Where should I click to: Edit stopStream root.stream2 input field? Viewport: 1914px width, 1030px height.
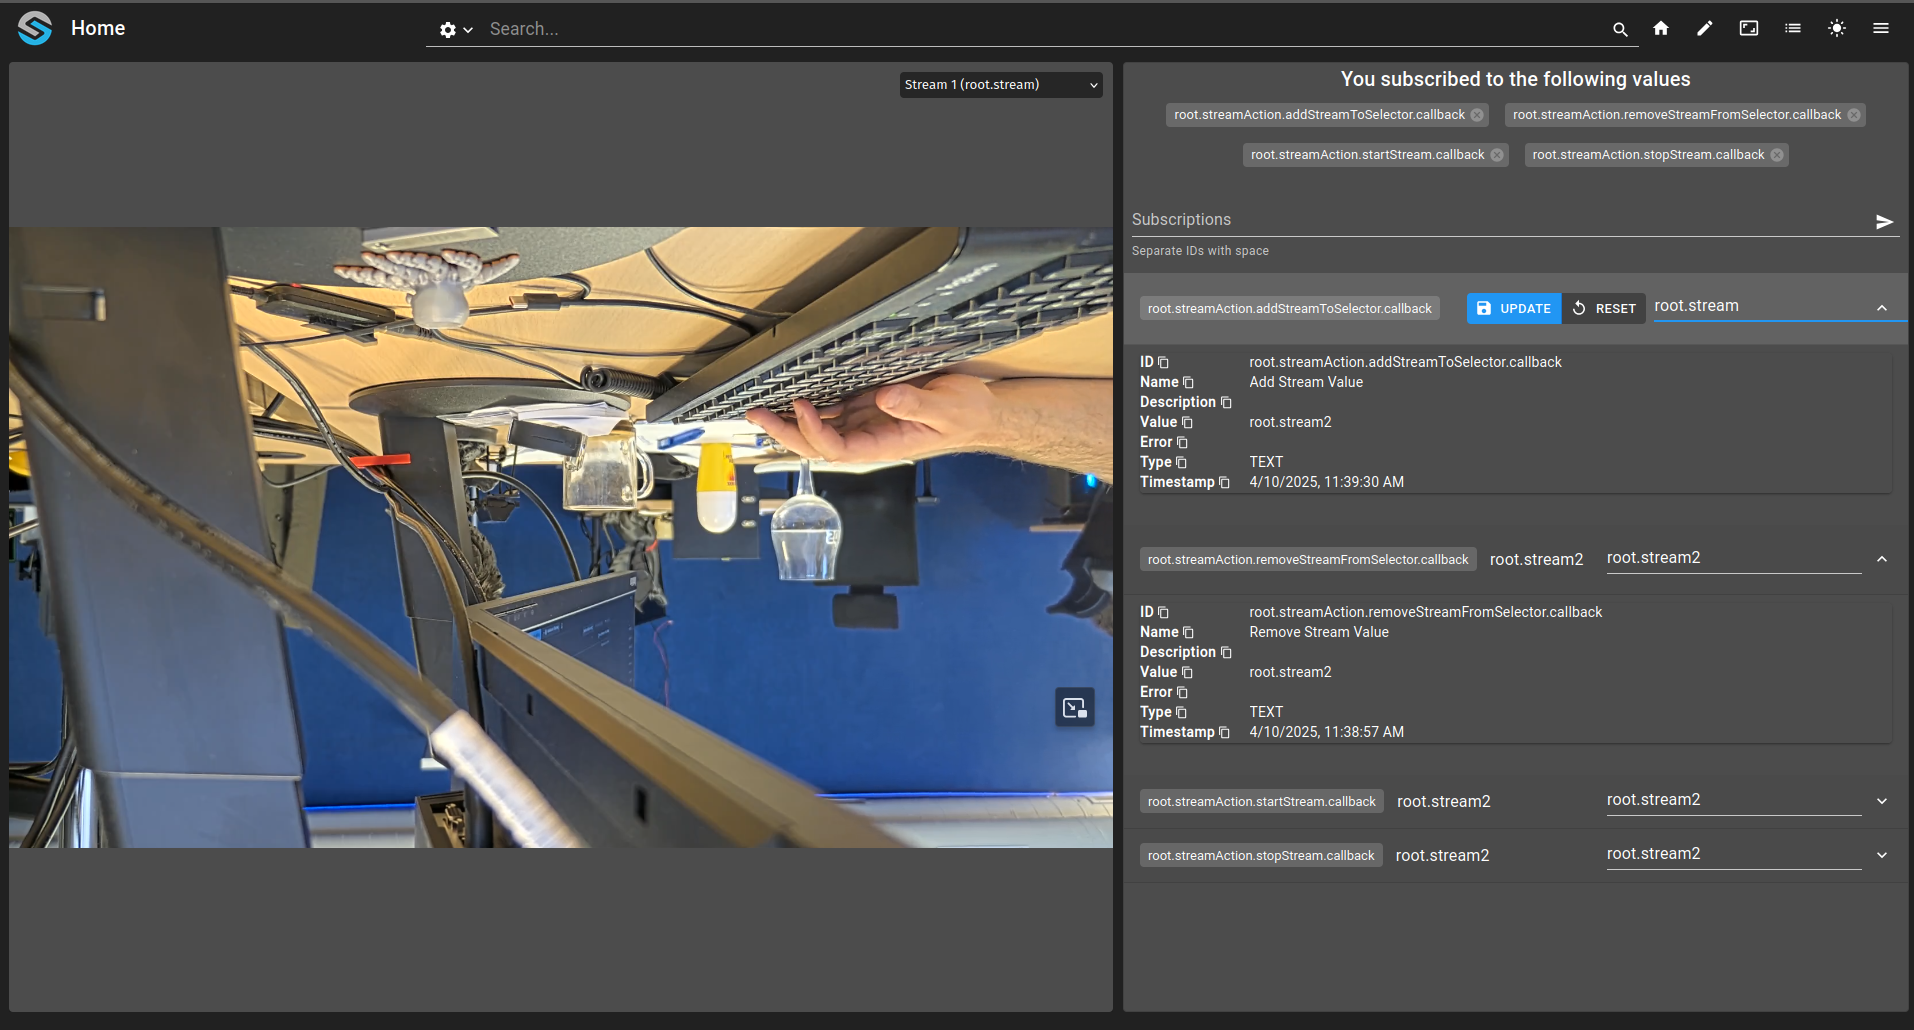[x=1734, y=854]
